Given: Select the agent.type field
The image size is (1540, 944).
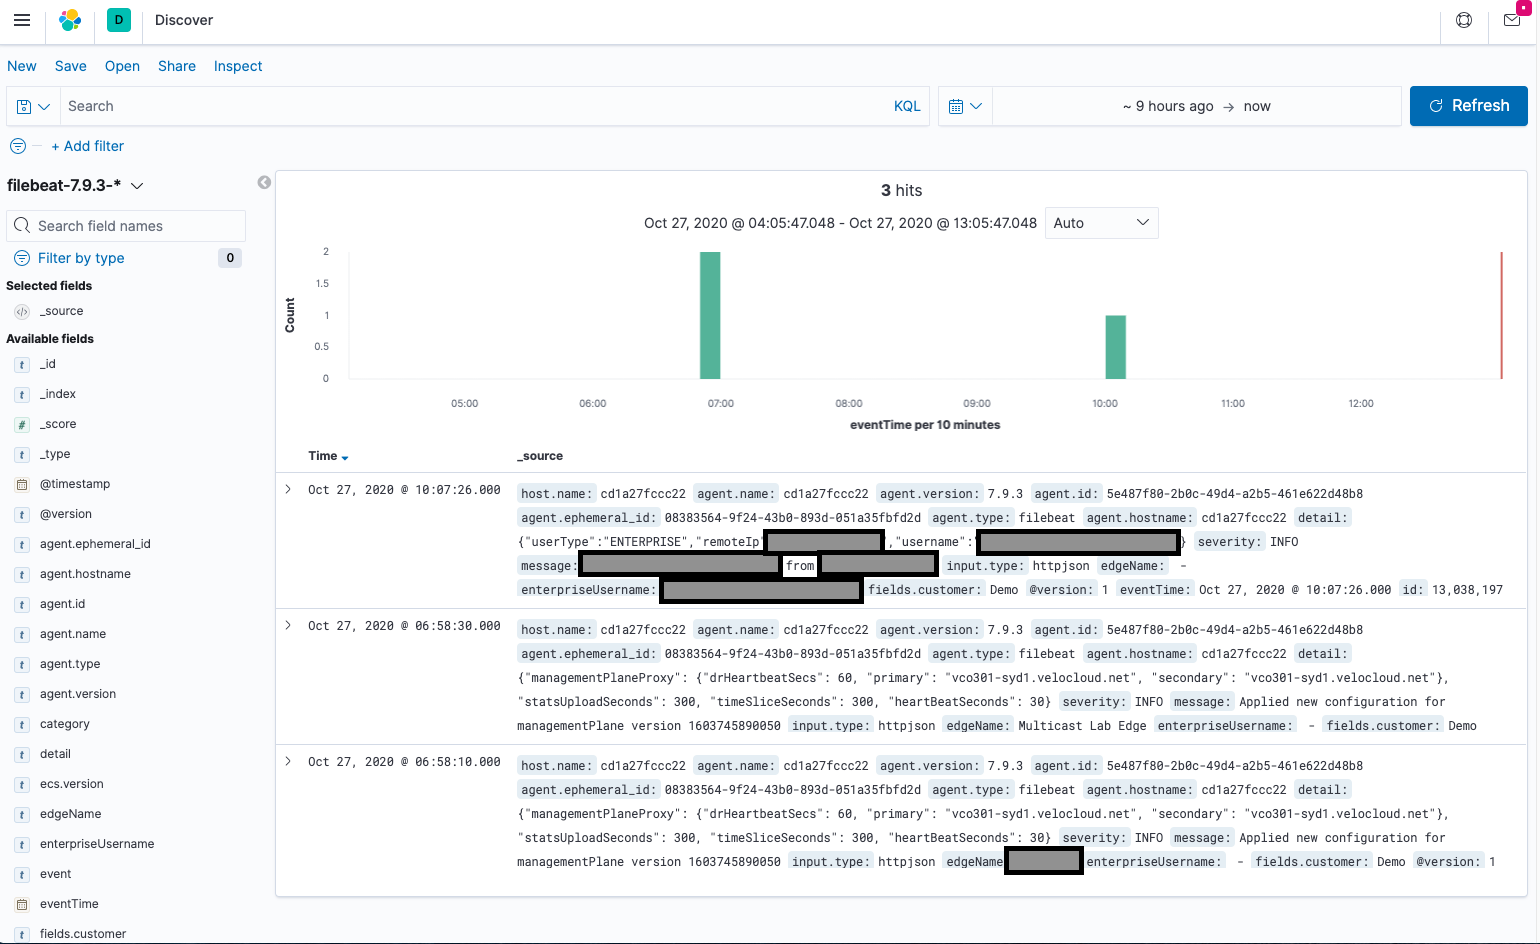Looking at the screenshot, I should 70,664.
